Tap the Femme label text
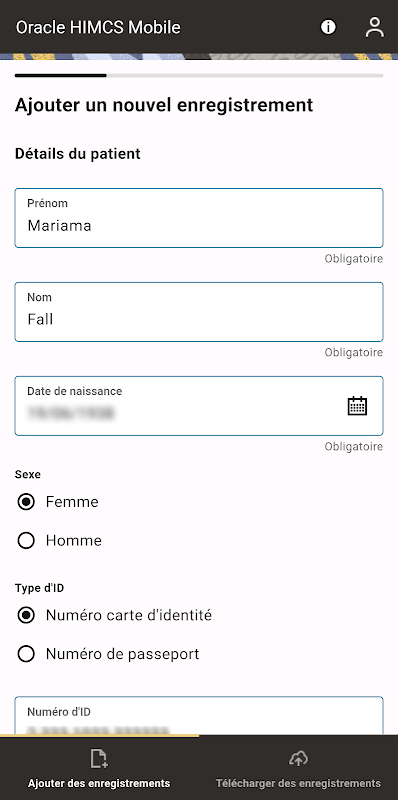Viewport: 398px width, 800px height. [x=72, y=502]
